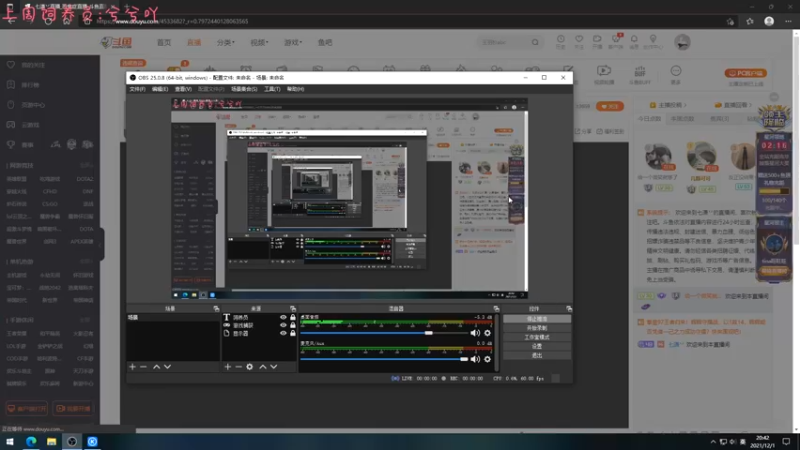Select the scene entry in Scenes list

[x=173, y=317]
